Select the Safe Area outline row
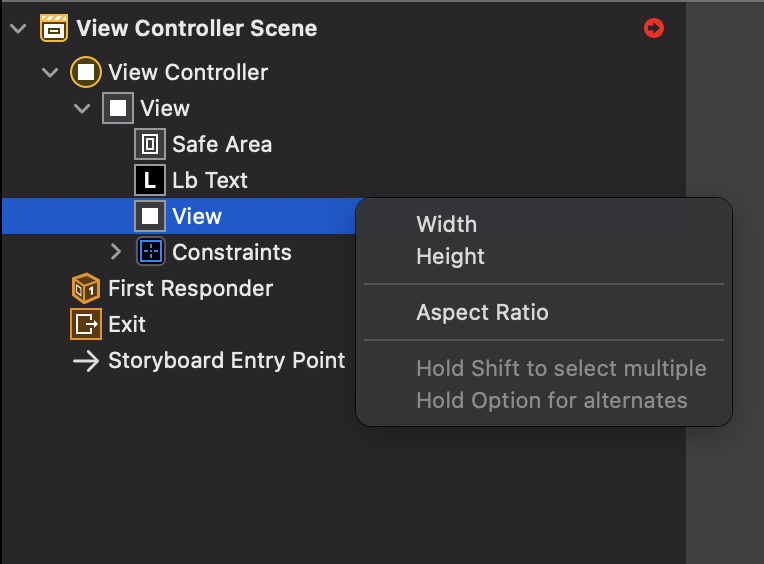764x564 pixels. coord(221,144)
